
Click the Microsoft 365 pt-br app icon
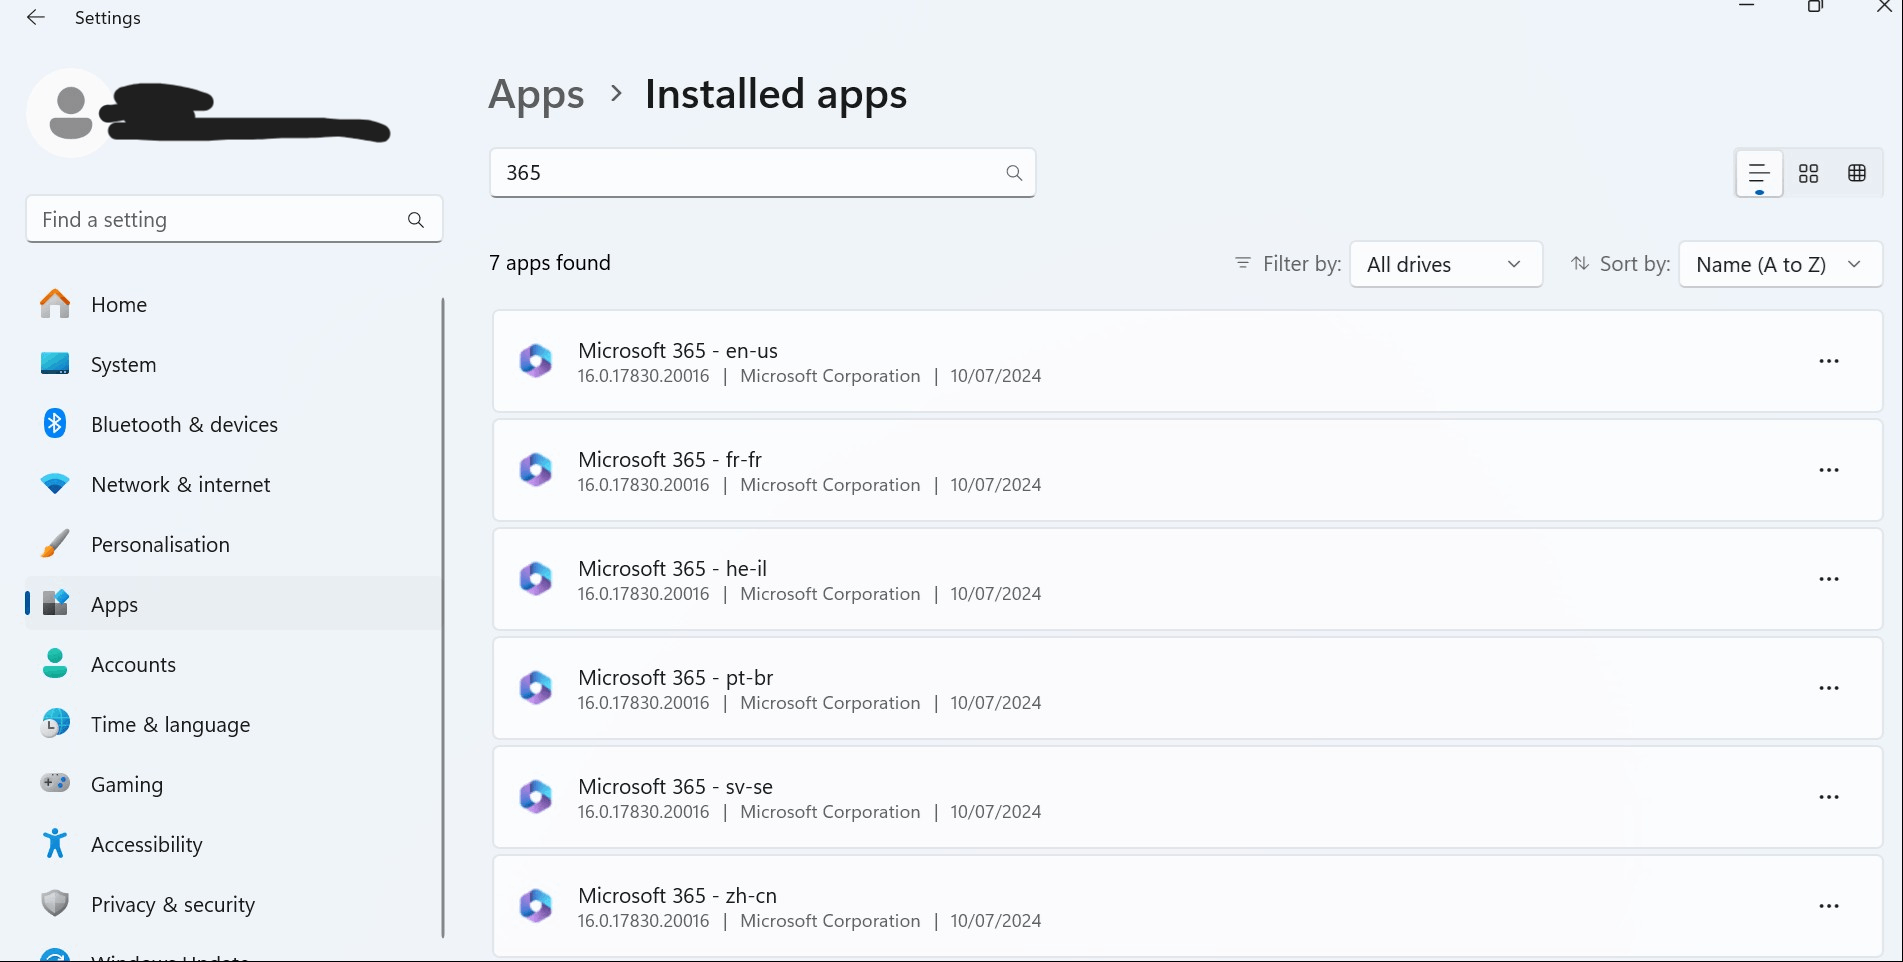536,688
